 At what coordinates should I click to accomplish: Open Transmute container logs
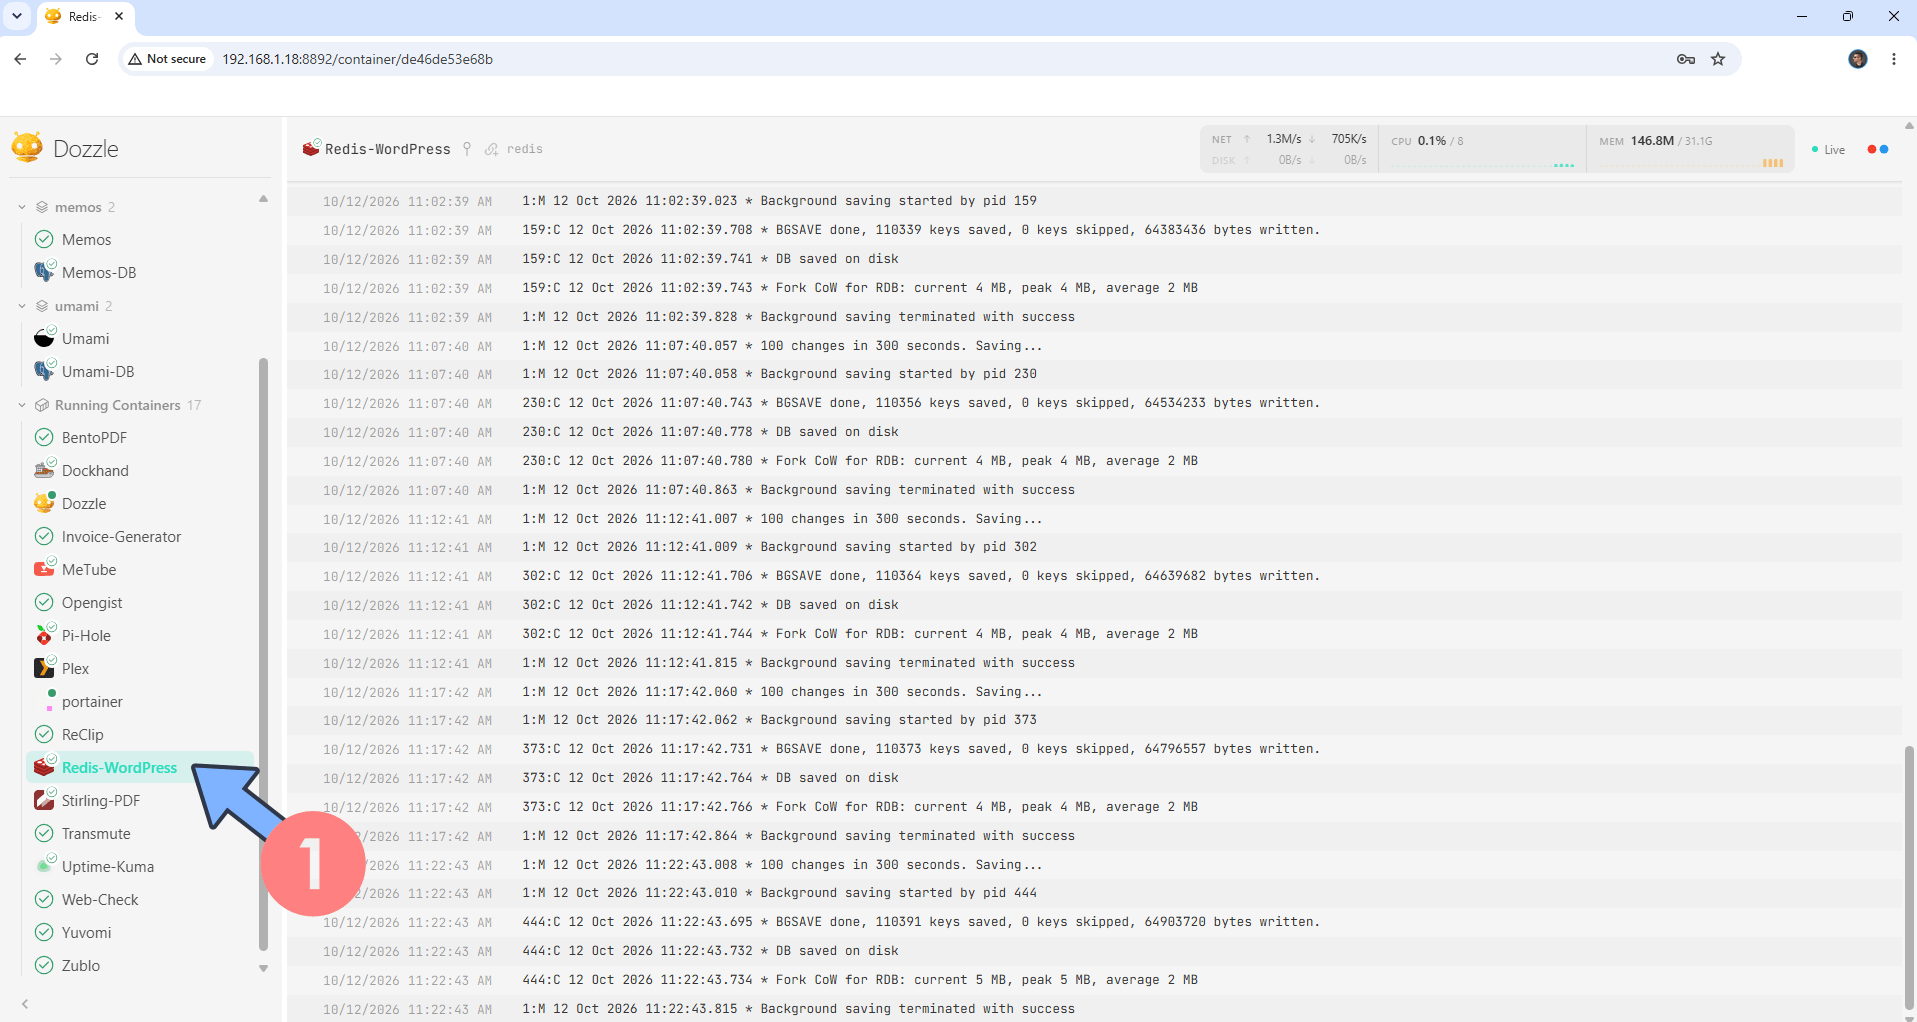(x=96, y=834)
